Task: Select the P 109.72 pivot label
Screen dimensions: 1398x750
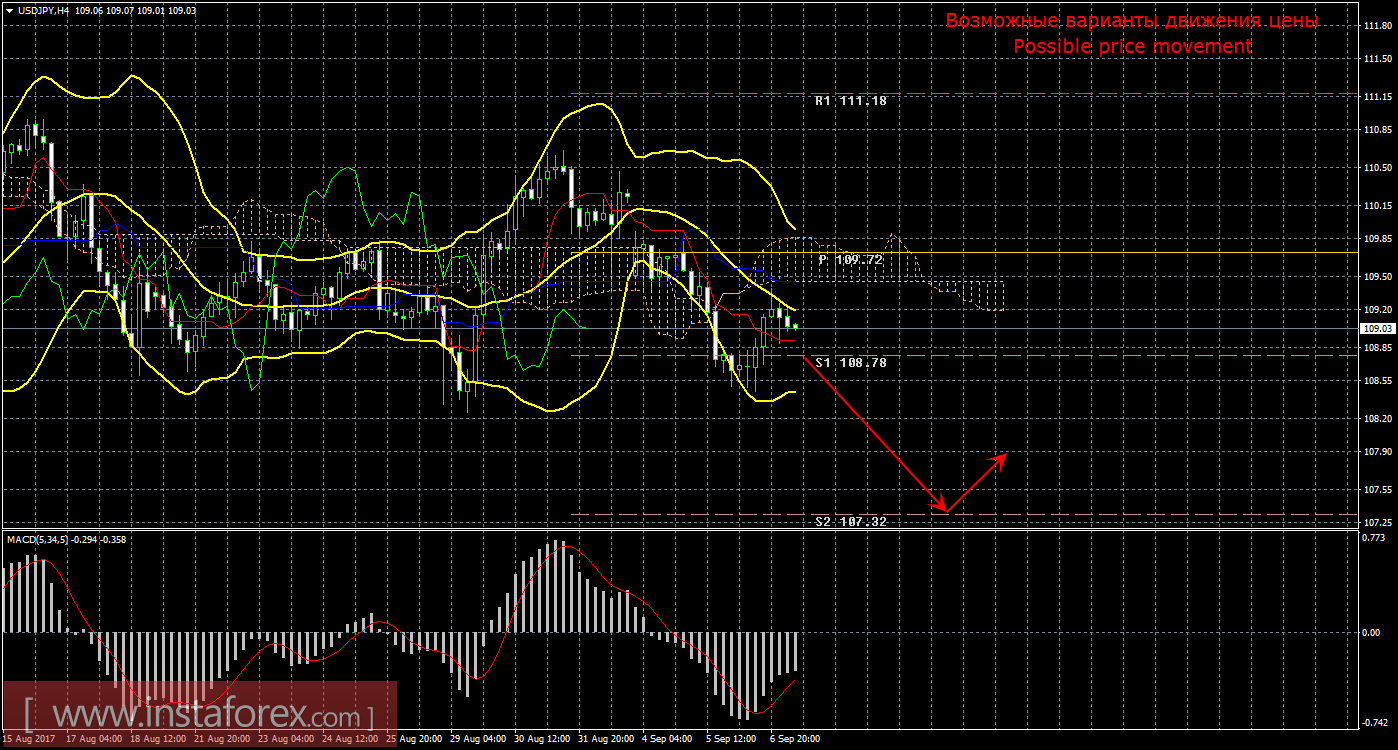Action: (x=850, y=259)
